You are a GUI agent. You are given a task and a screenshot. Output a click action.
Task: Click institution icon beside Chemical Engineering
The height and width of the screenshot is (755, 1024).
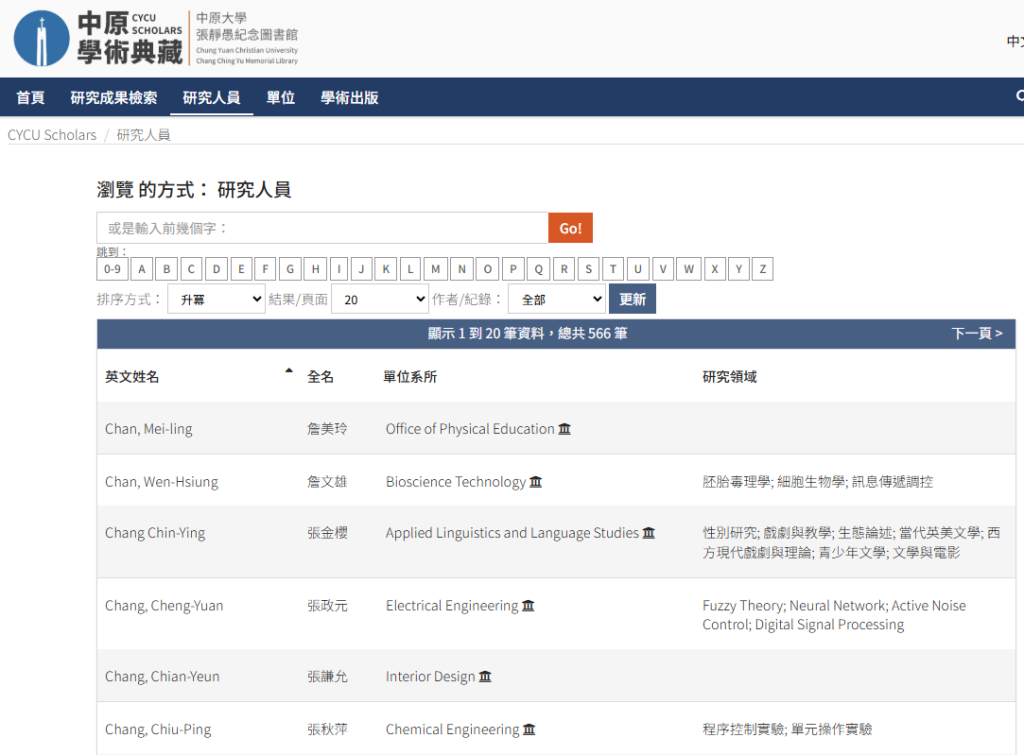click(x=529, y=730)
